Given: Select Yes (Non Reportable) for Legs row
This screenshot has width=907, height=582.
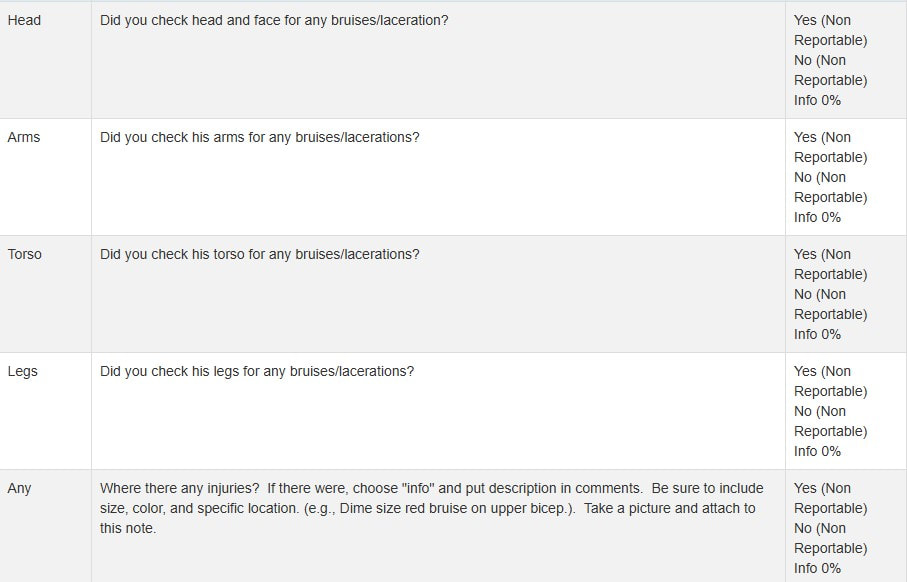Looking at the screenshot, I should [830, 381].
